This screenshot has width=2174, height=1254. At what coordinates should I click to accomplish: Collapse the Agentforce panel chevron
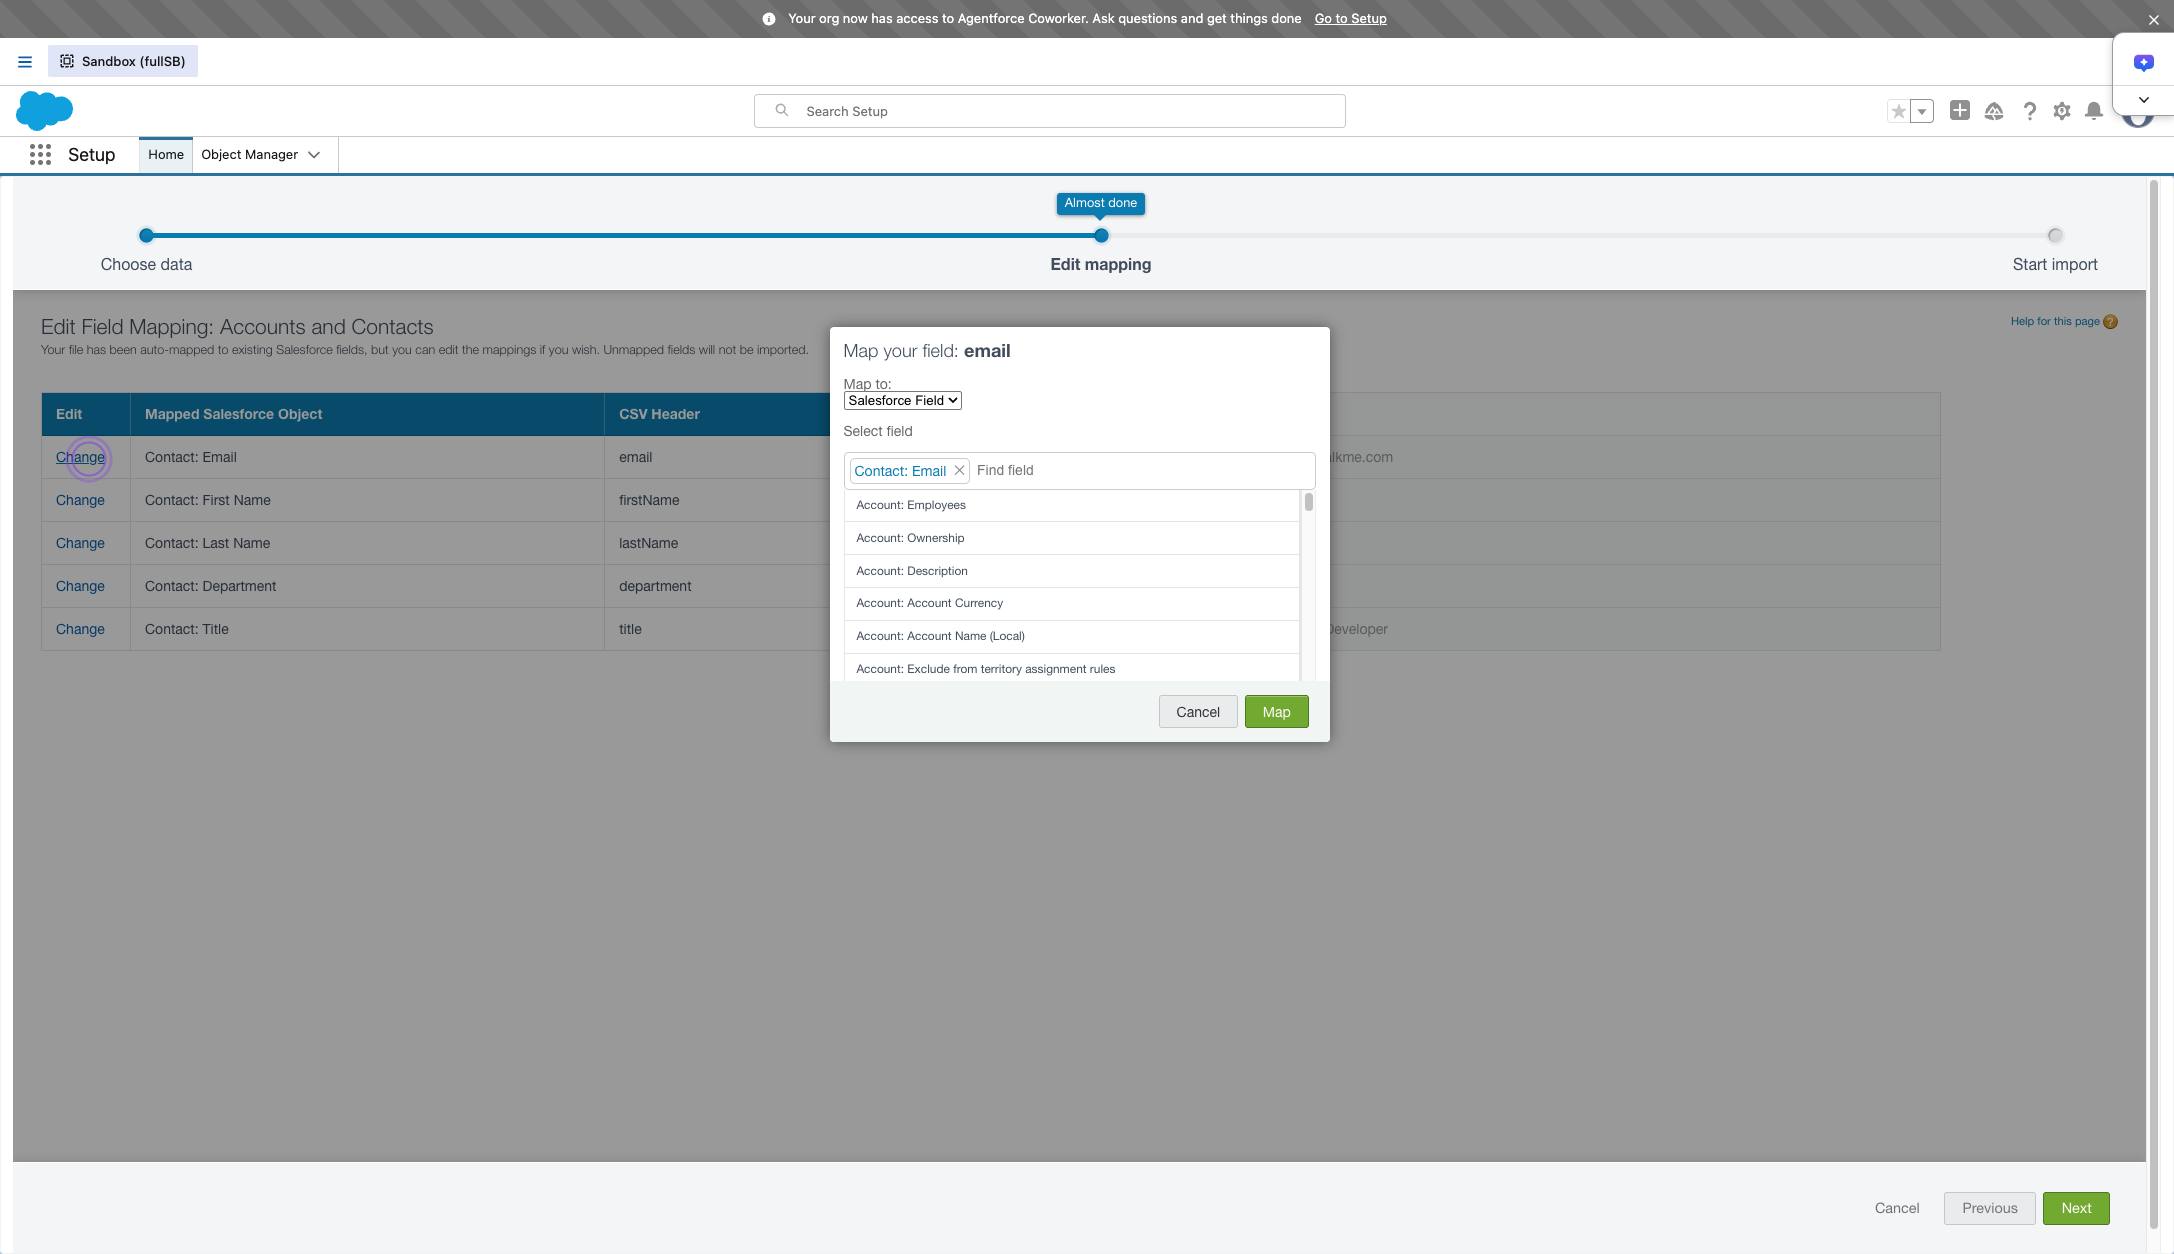pos(2143,100)
